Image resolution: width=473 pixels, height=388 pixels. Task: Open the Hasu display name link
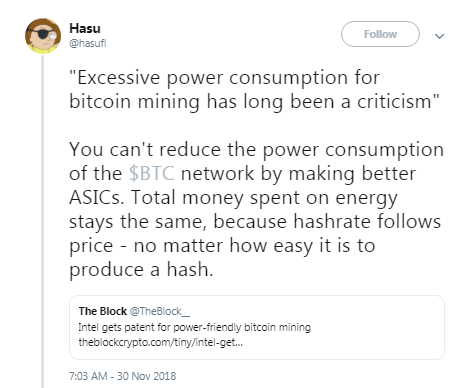85,28
